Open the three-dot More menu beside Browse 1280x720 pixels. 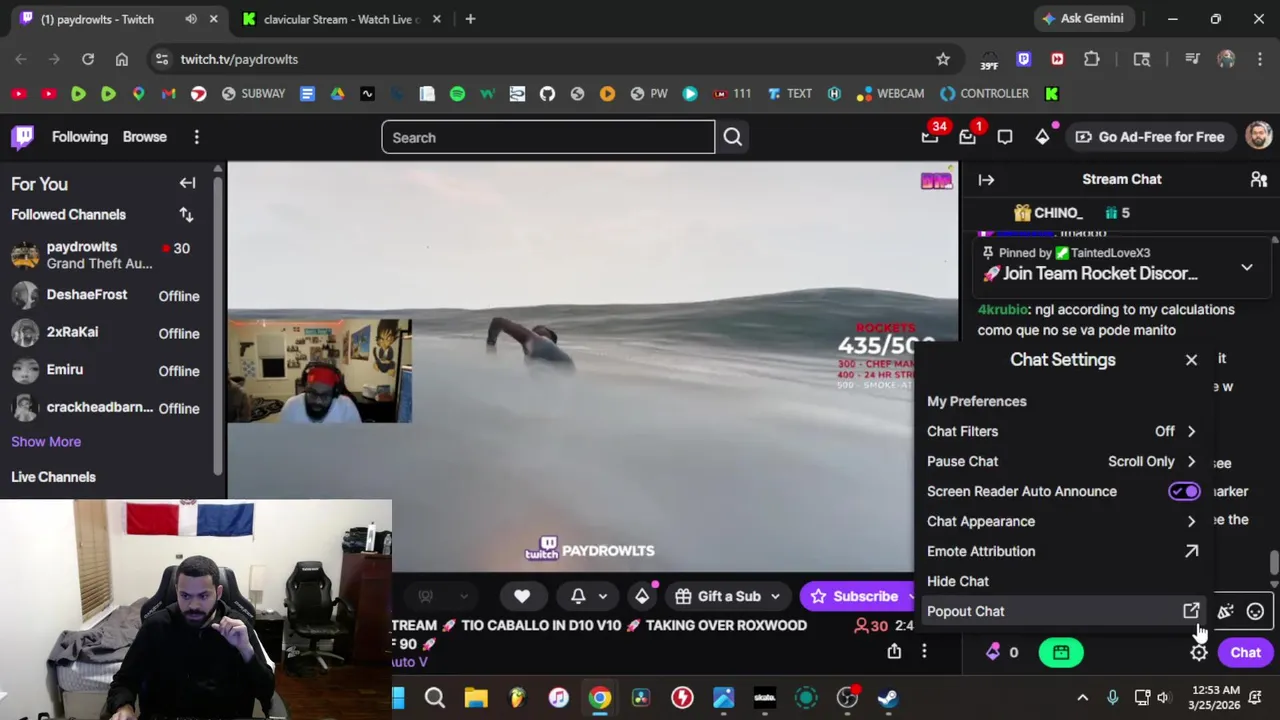(197, 137)
